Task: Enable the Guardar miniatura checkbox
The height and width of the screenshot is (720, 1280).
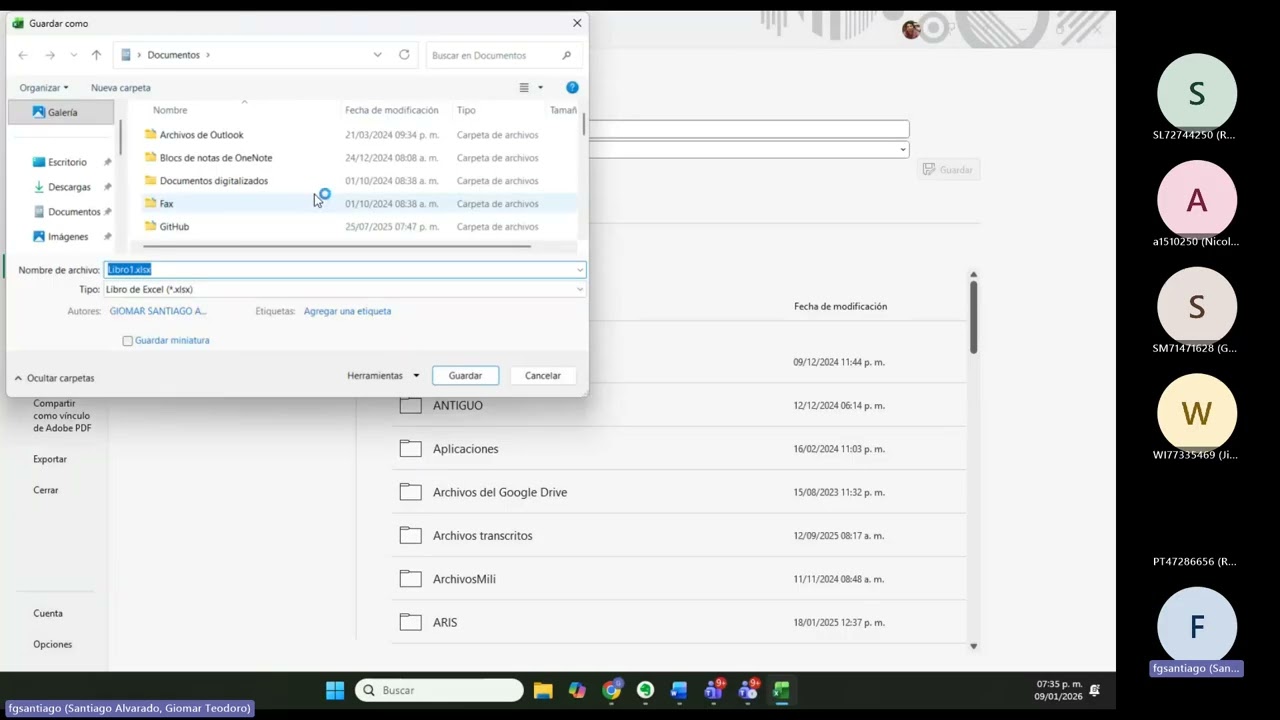Action: 127,341
